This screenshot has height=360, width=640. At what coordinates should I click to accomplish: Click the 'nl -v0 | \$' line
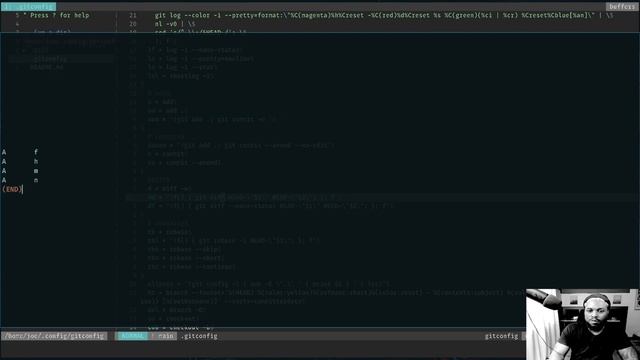tap(175, 24)
